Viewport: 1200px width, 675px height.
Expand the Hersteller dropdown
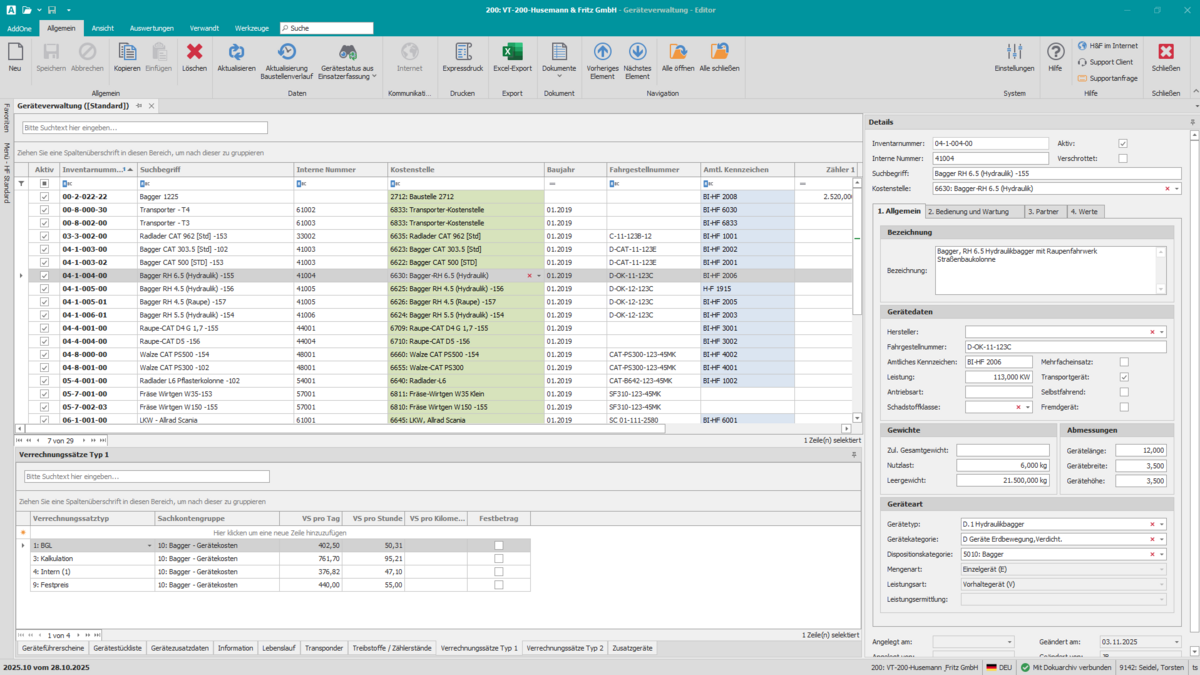(x=1162, y=332)
